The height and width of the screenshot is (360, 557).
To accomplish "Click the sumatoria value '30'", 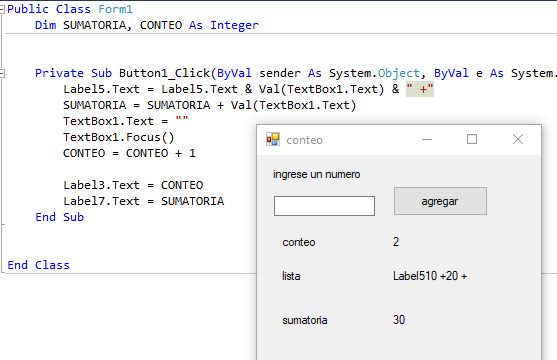I will pos(399,319).
